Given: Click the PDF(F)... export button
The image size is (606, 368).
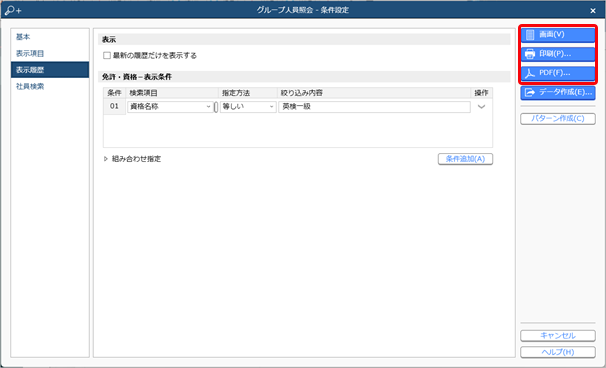Looking at the screenshot, I should tap(558, 73).
